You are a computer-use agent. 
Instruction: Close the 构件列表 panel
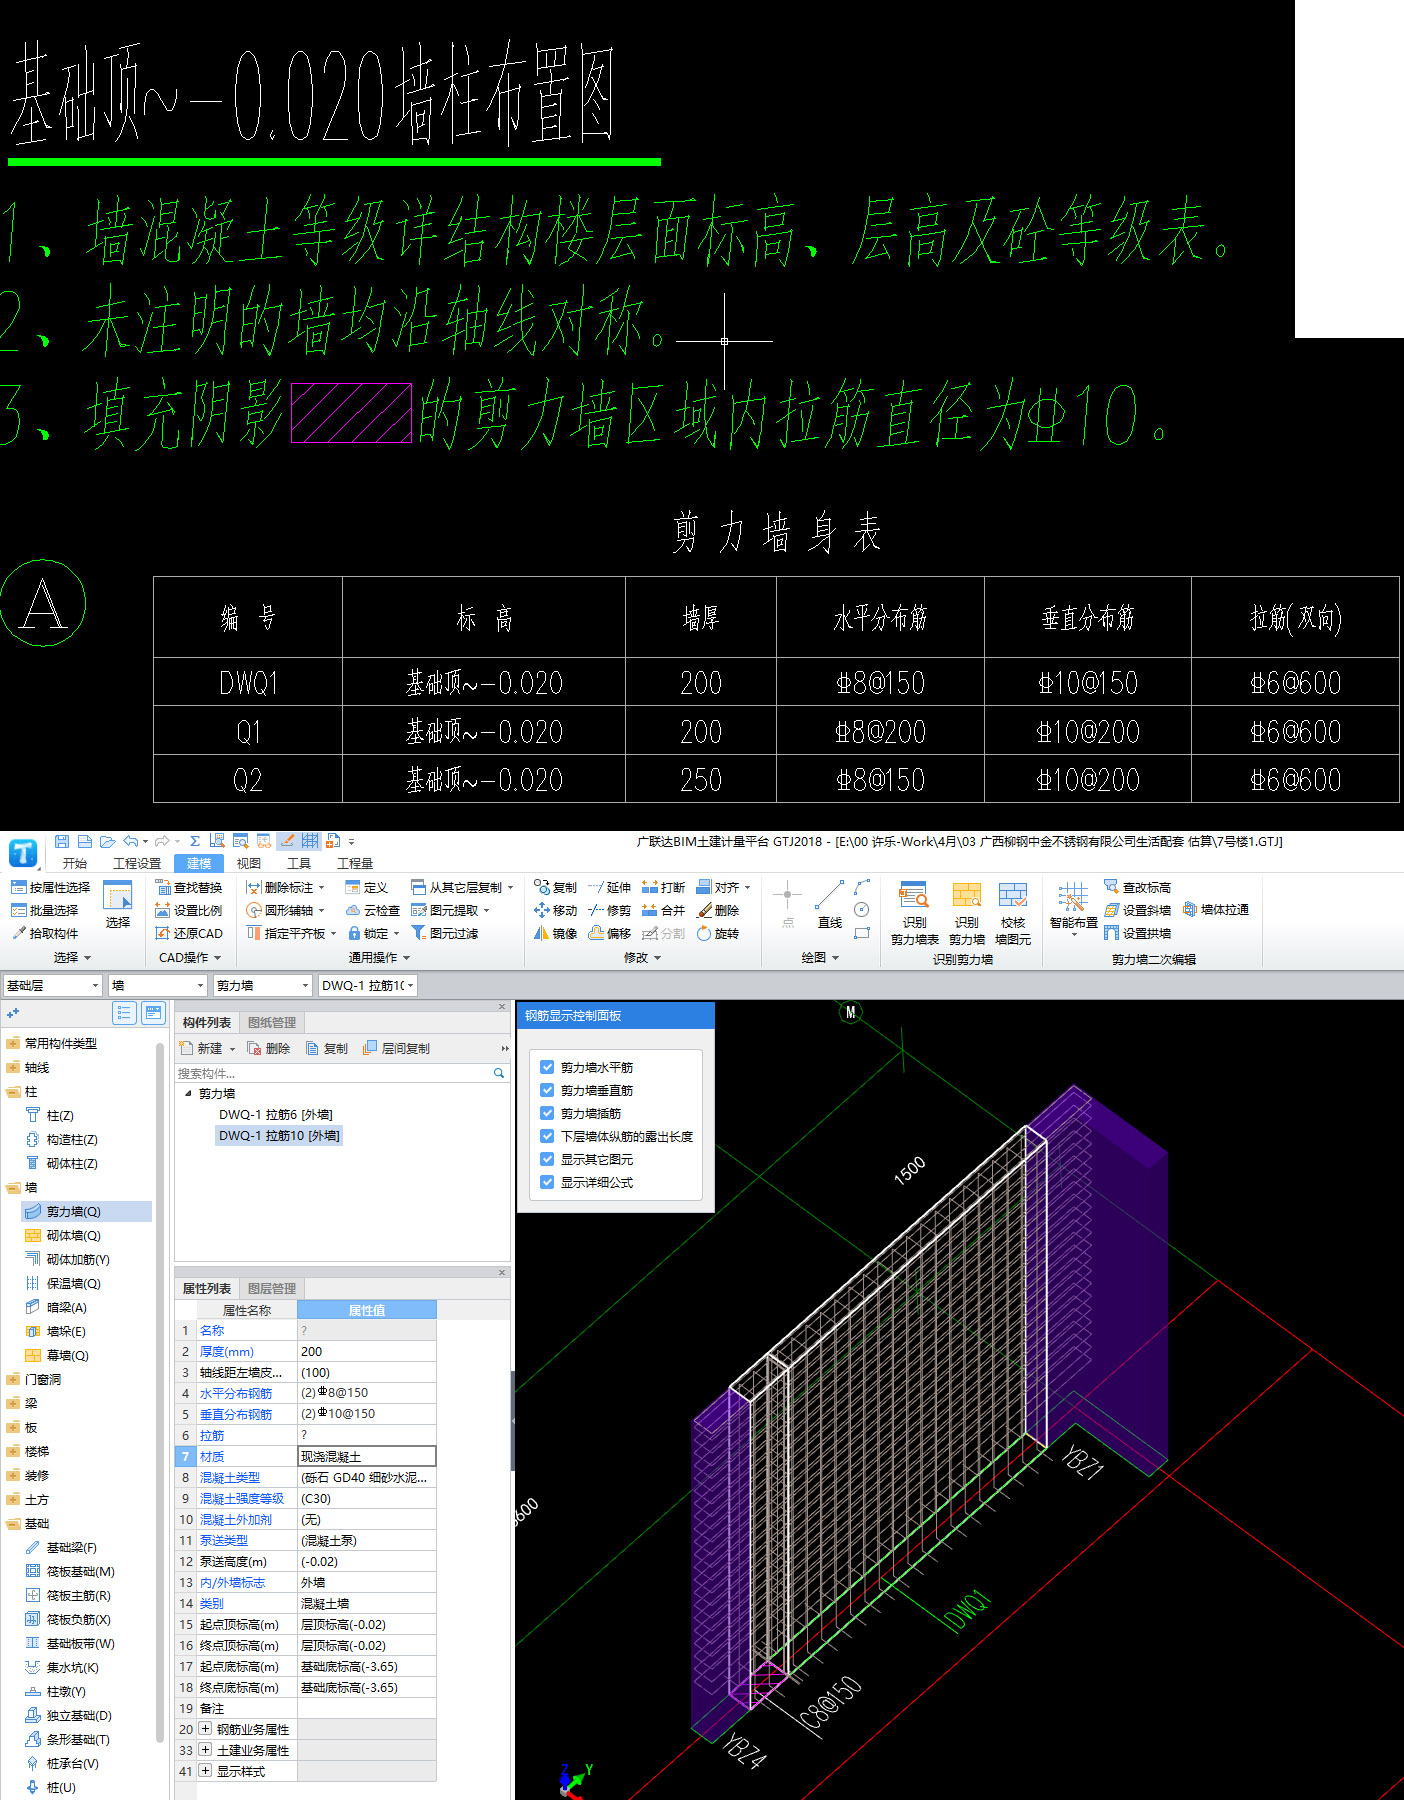503,1006
